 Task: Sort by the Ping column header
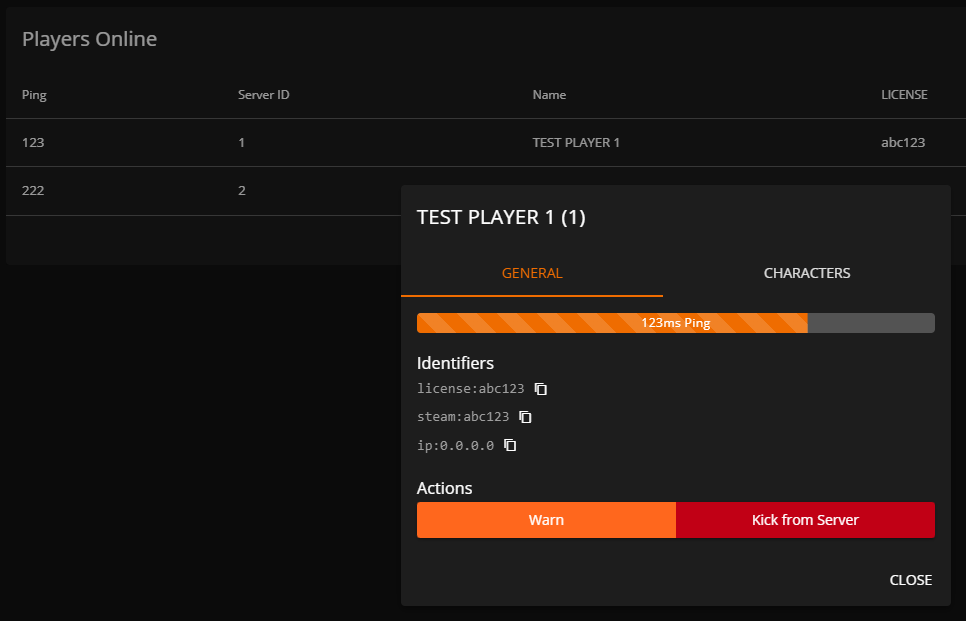[x=34, y=95]
